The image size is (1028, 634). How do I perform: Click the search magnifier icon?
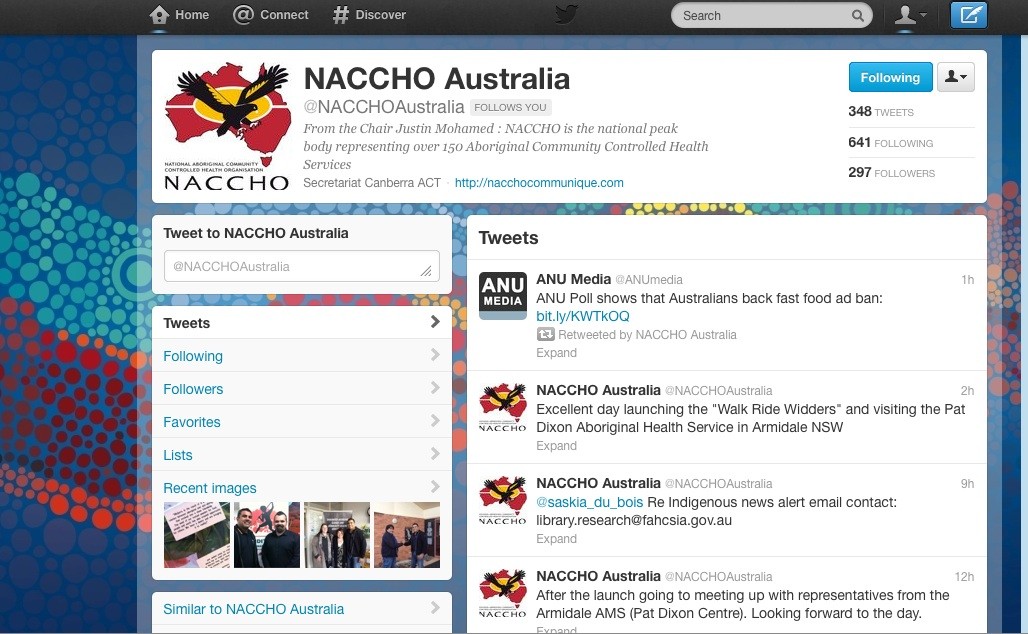[857, 16]
